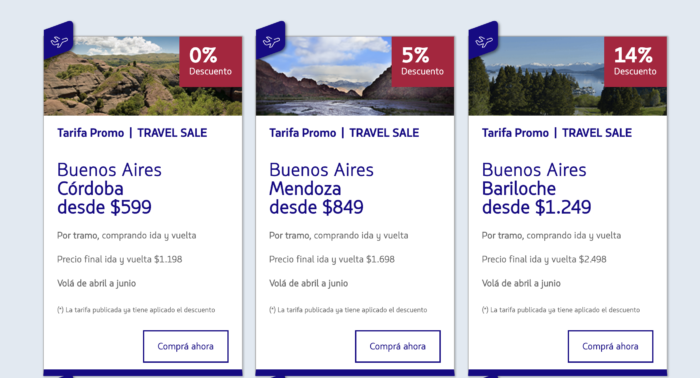Click the Buenos Aires Mendoza desde $849 title
Screen dimensions: 700x378
(321, 188)
